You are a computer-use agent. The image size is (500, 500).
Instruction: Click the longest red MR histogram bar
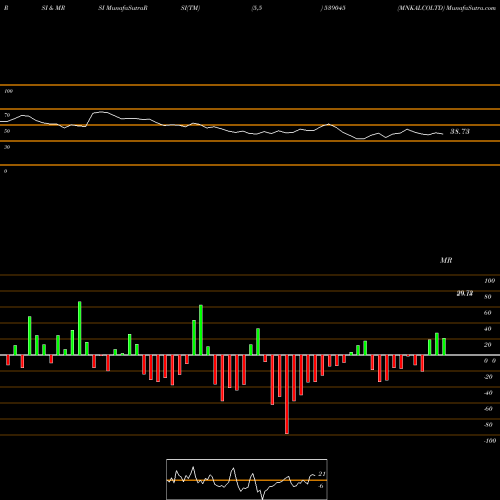click(x=287, y=394)
